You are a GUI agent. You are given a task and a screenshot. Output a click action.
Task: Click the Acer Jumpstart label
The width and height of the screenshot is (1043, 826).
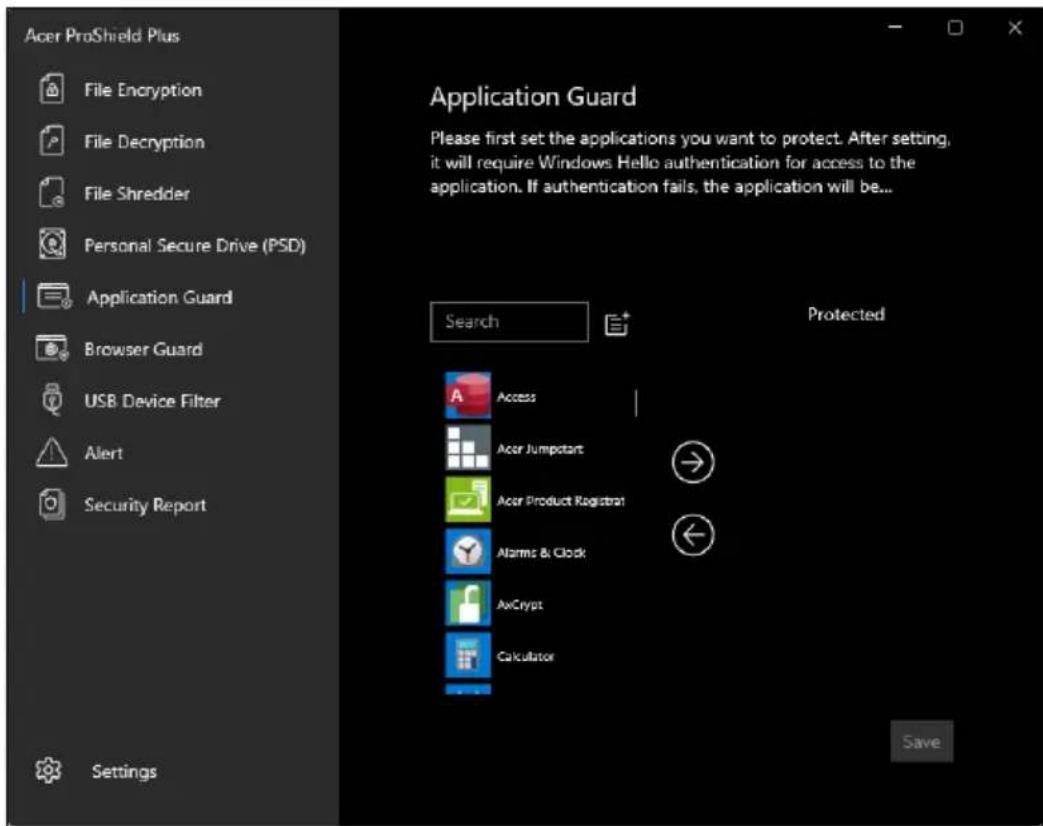[x=539, y=449]
